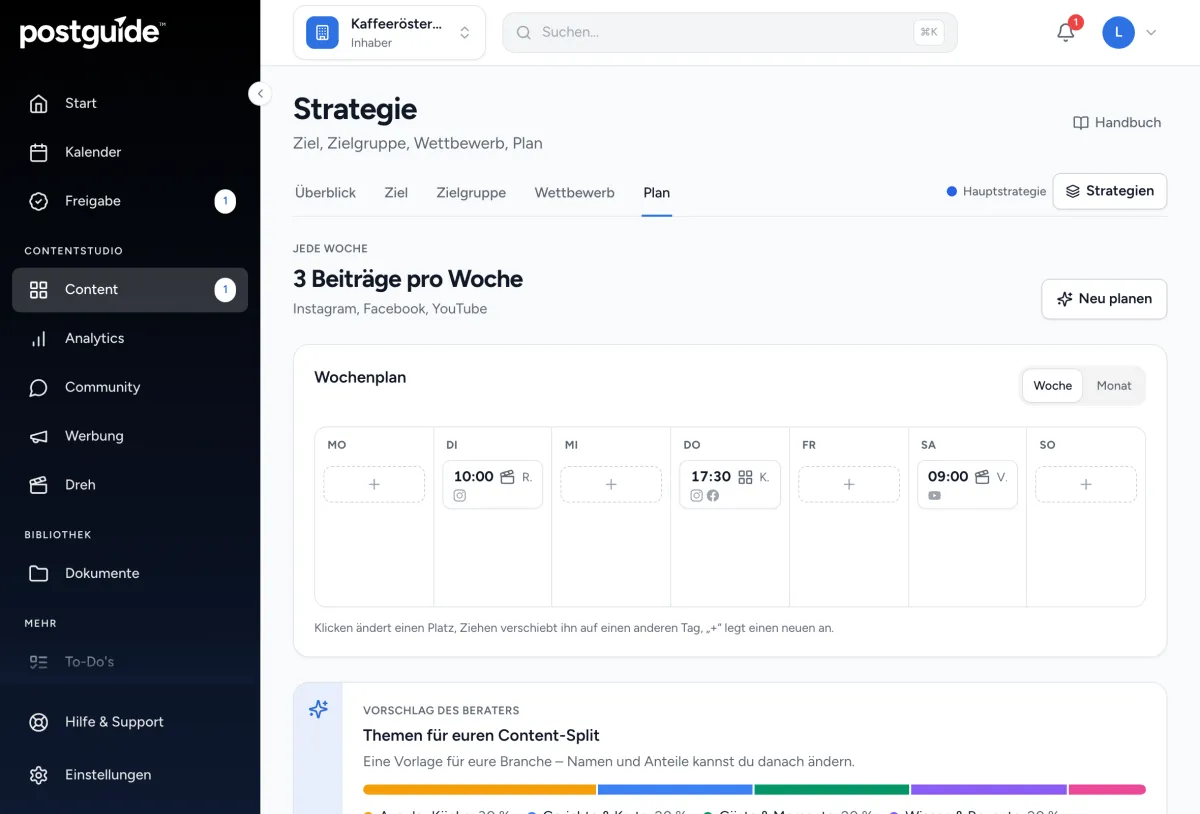1200x814 pixels.
Task: Open Community chat bubble icon
Action: pos(39,388)
